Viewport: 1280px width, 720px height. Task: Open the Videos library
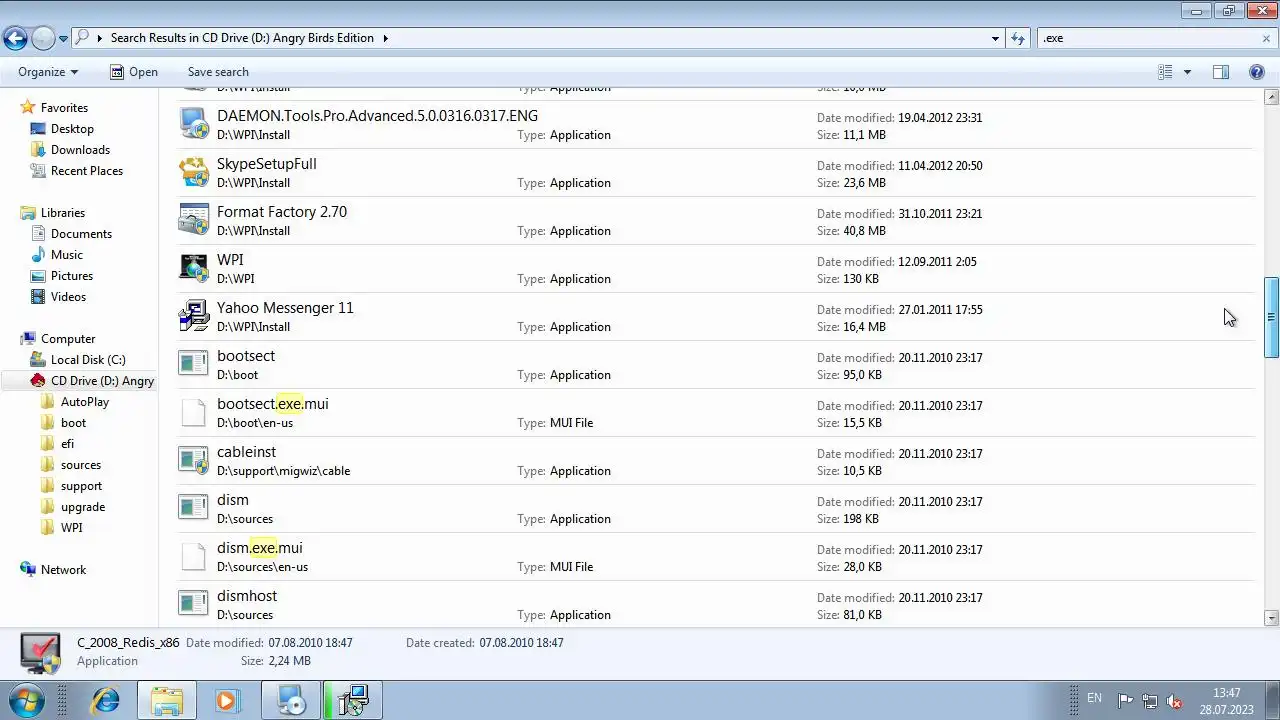pos(68,297)
